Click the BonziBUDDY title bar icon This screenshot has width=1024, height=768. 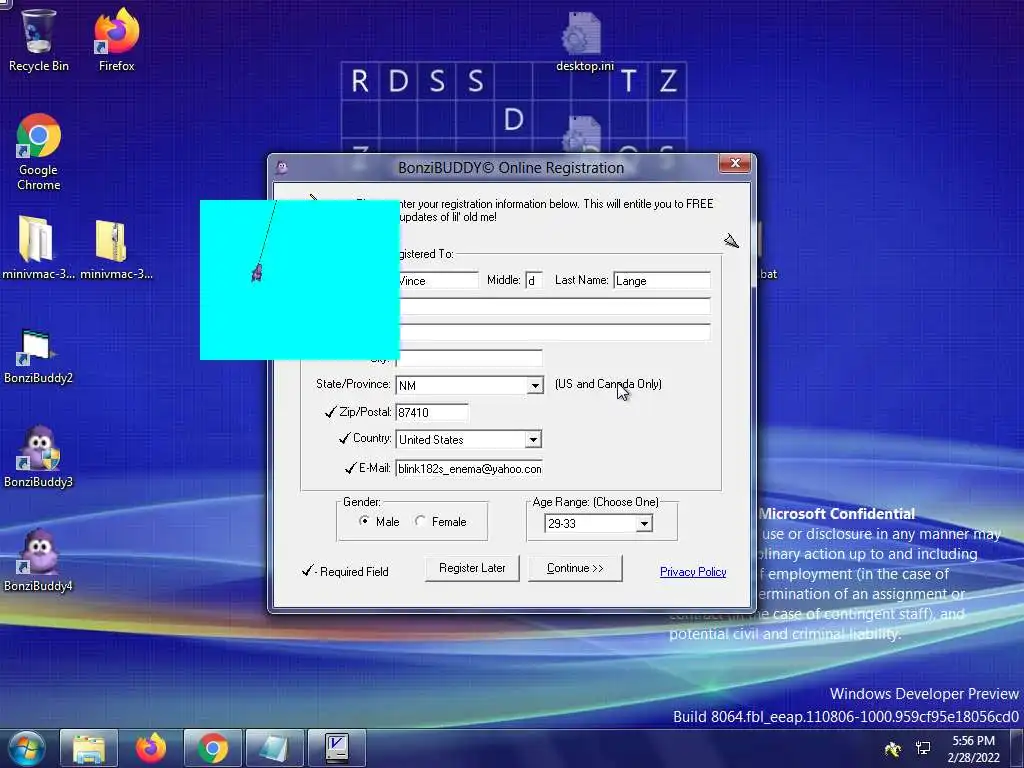pos(281,168)
